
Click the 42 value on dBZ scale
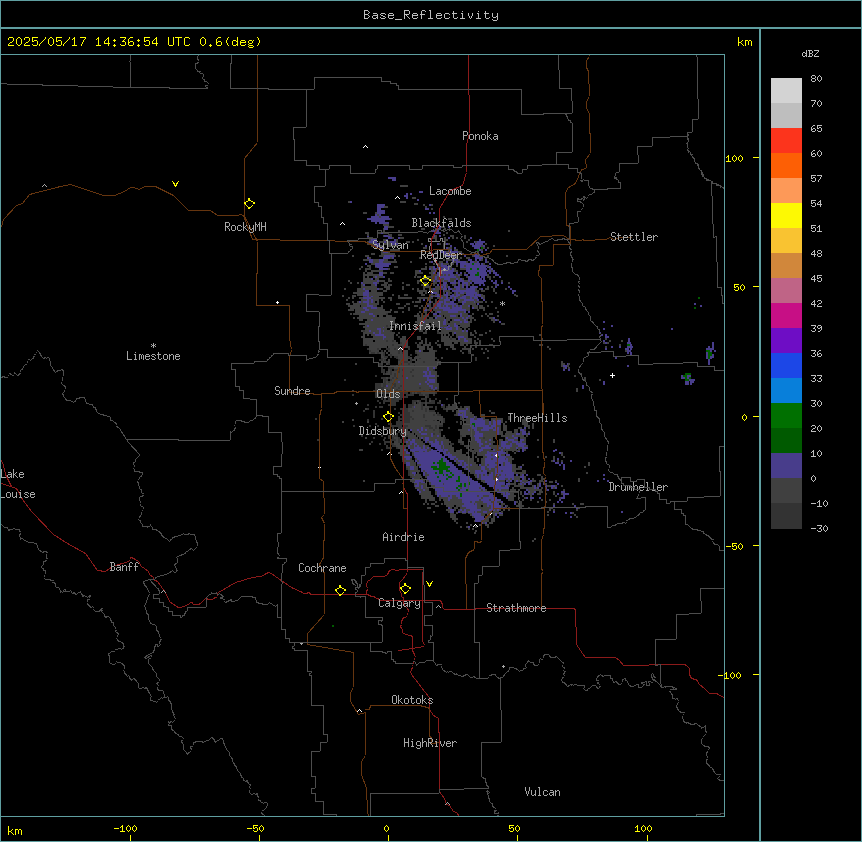[x=816, y=303]
